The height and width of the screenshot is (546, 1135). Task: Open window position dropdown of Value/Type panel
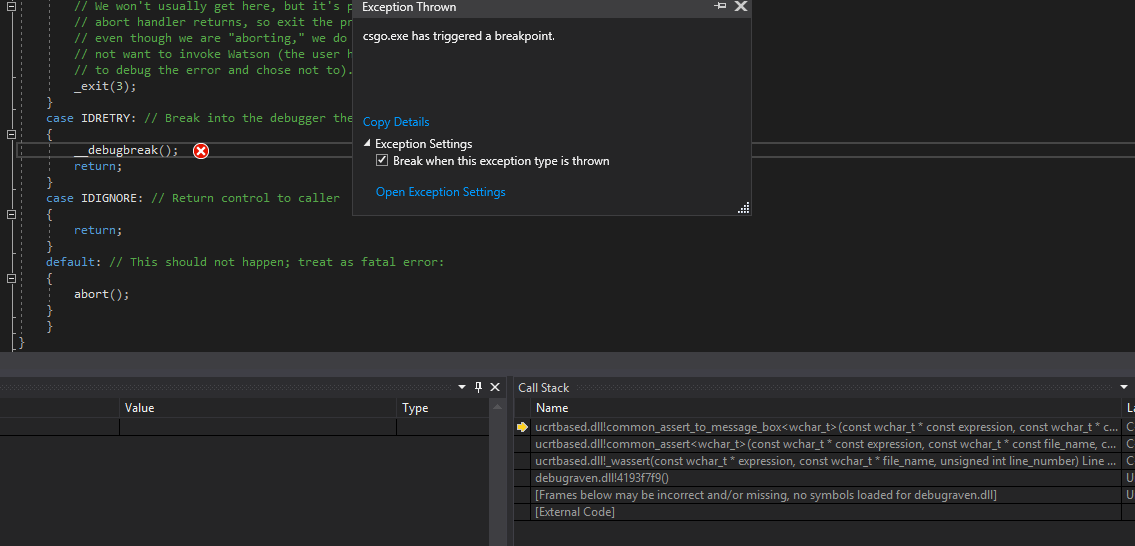[x=462, y=387]
